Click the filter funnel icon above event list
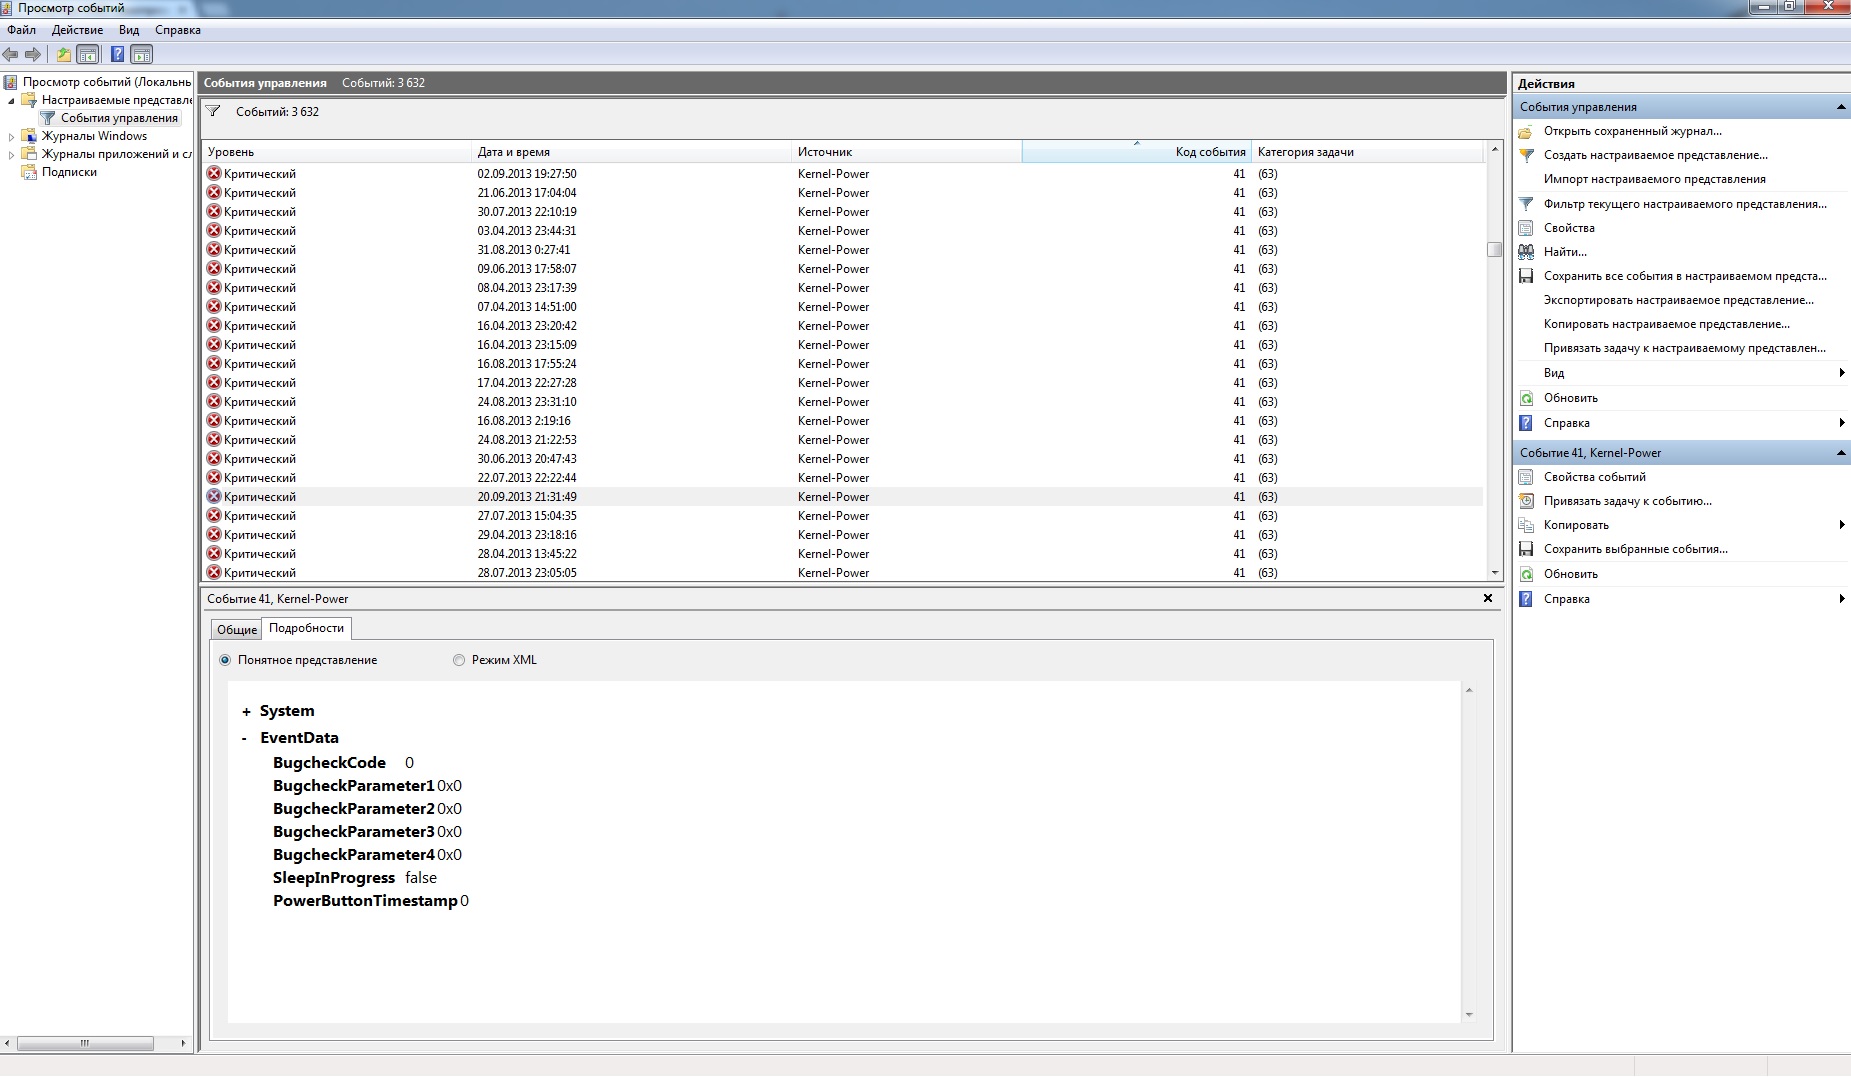Screen dimensions: 1851x1077 (213, 111)
